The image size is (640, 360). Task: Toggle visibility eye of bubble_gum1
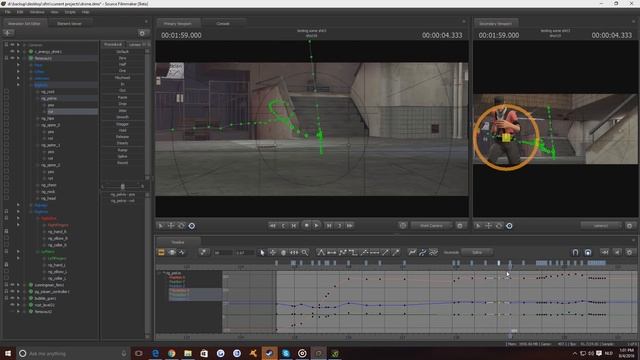(12, 298)
